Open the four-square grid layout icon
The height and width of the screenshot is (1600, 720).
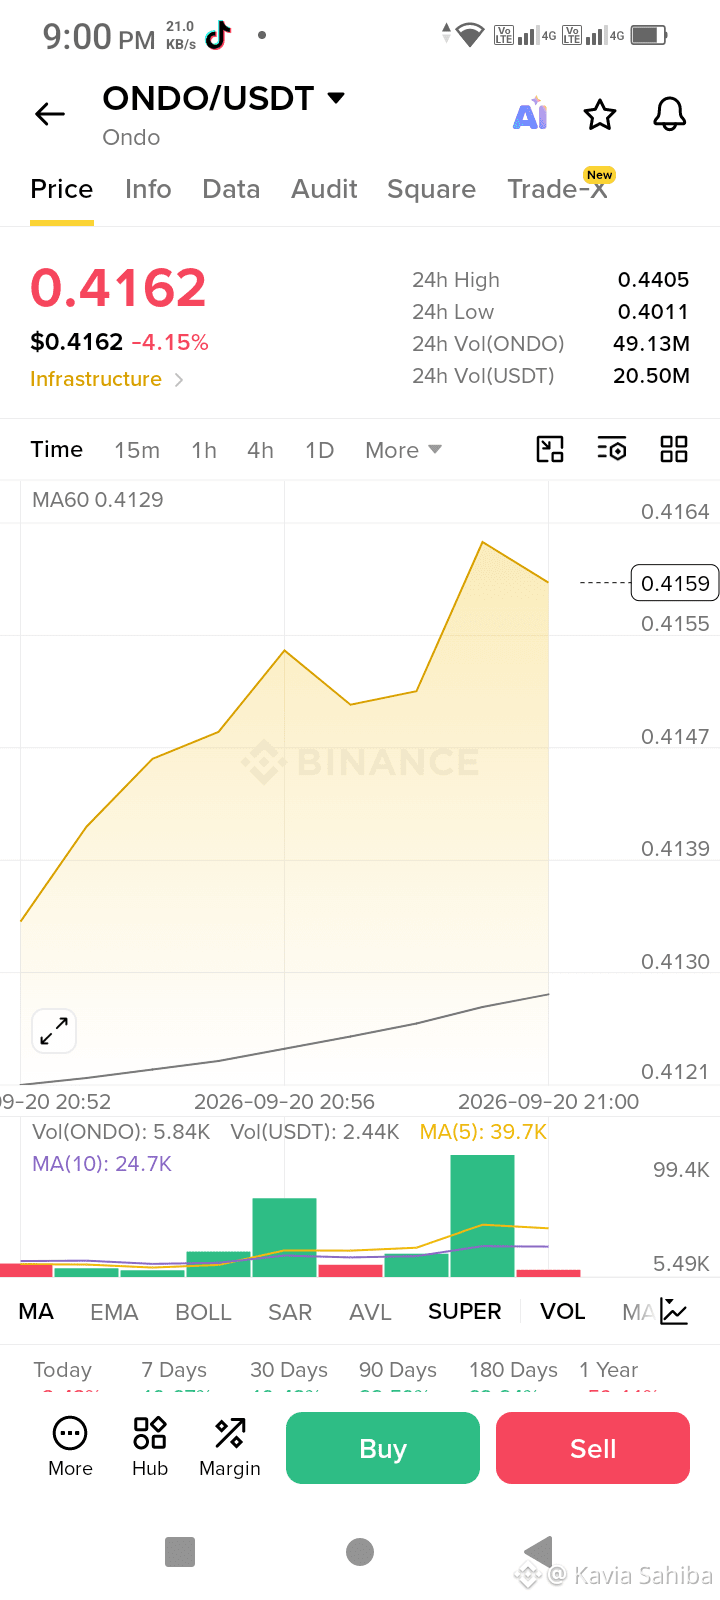[x=674, y=449]
